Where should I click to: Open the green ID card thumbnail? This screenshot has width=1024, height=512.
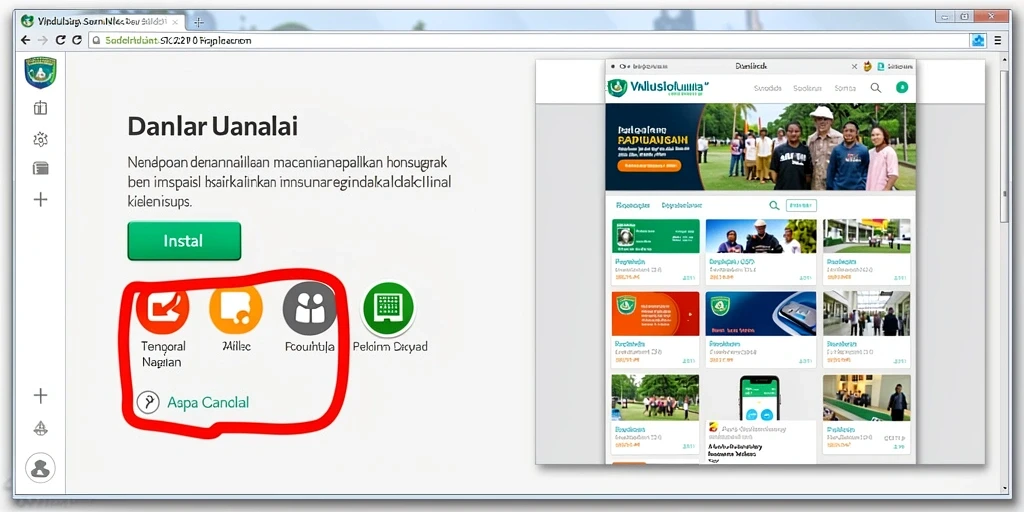point(656,236)
